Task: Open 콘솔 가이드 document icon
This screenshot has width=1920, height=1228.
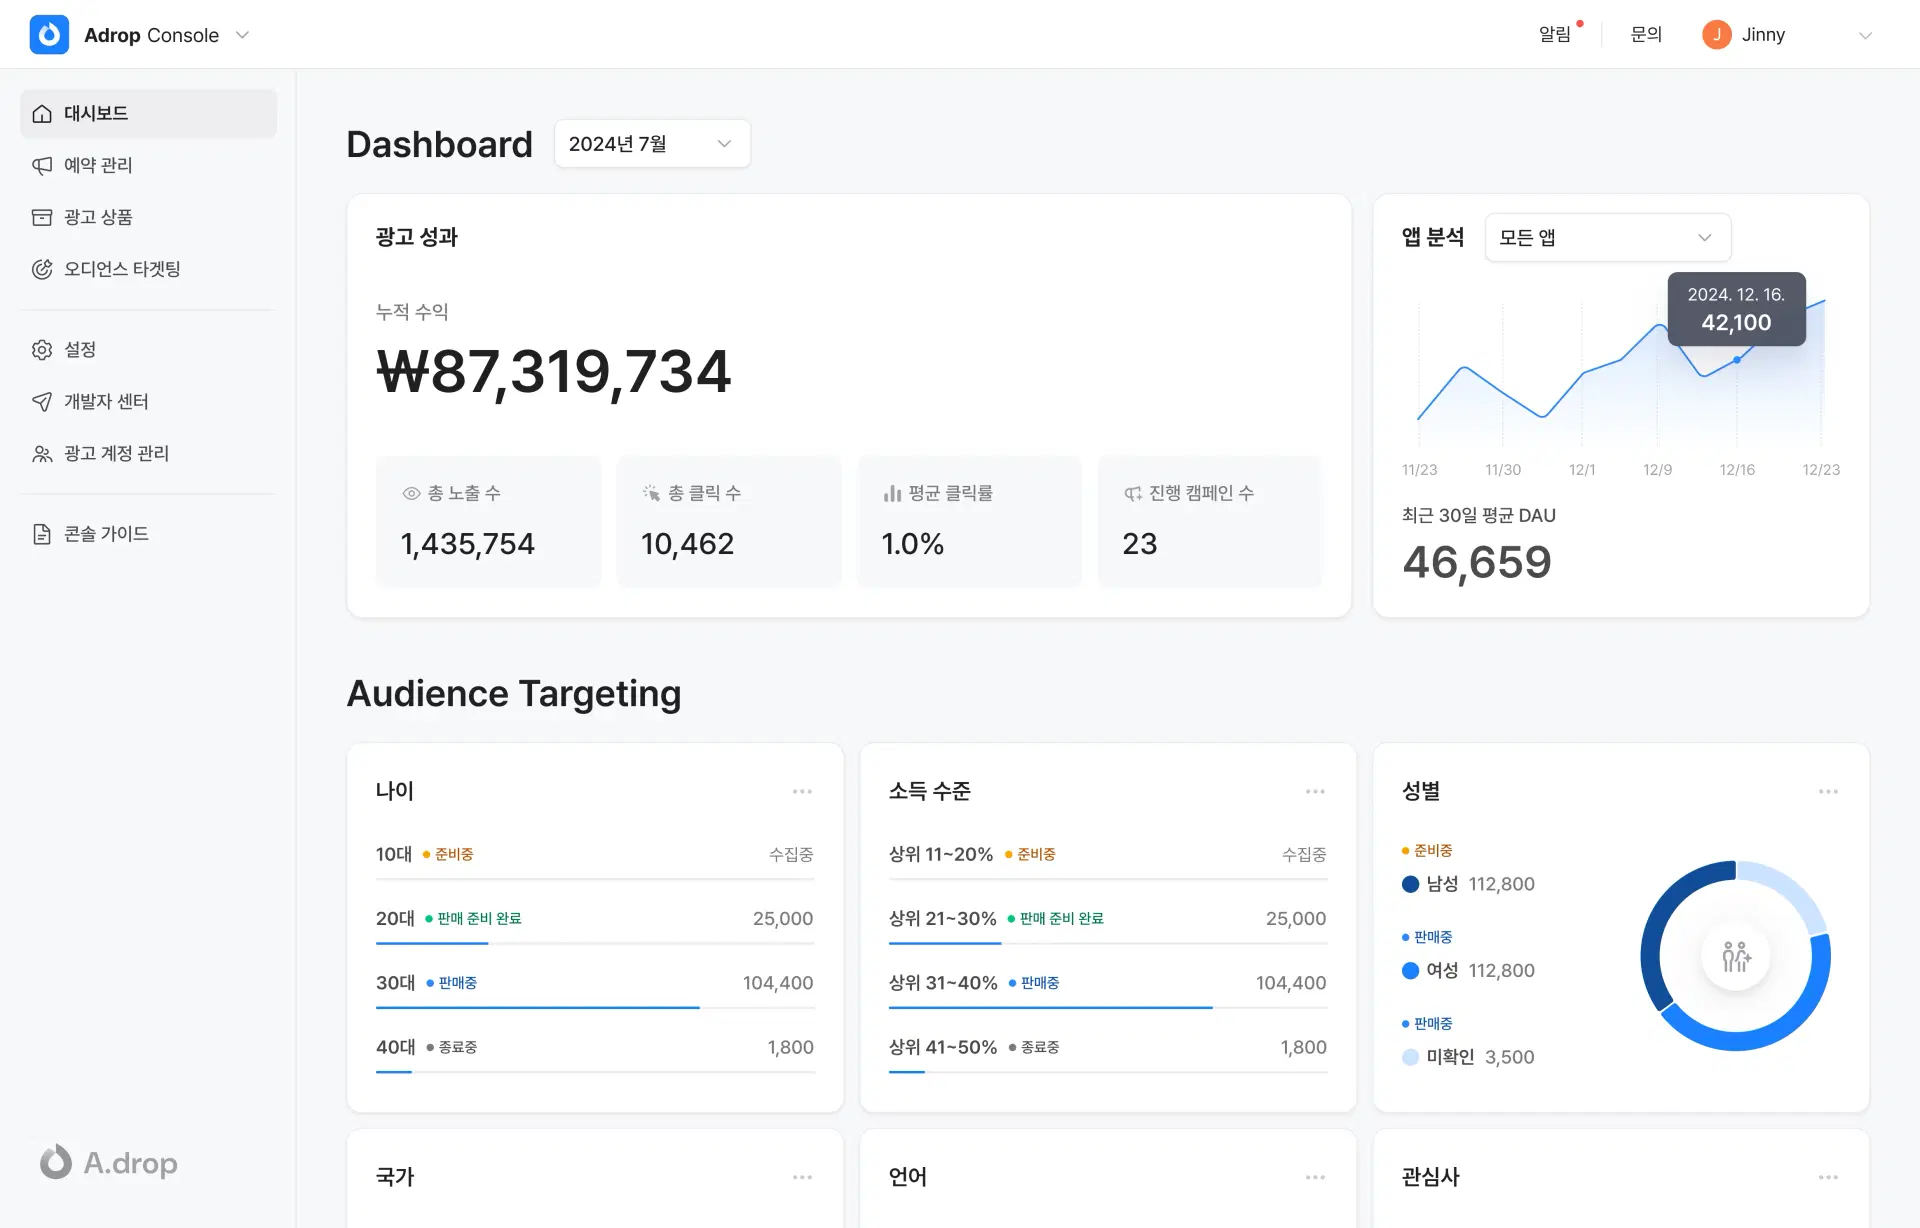Action: point(40,533)
